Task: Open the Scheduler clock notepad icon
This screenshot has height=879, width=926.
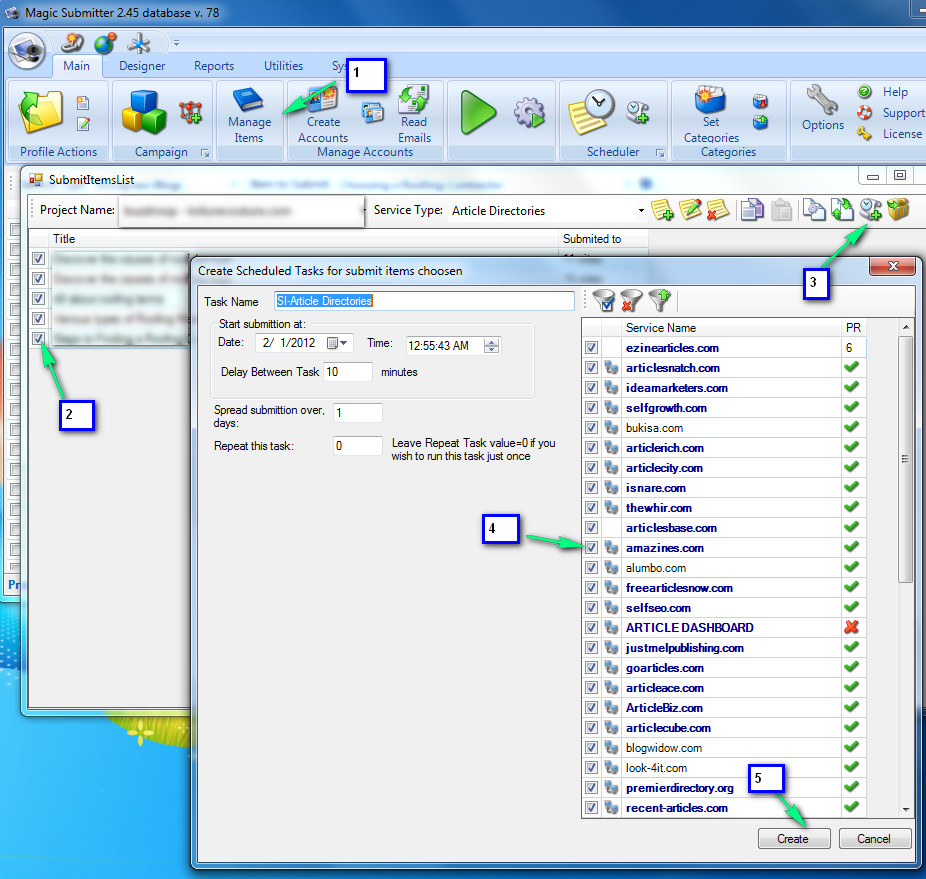Action: click(591, 111)
